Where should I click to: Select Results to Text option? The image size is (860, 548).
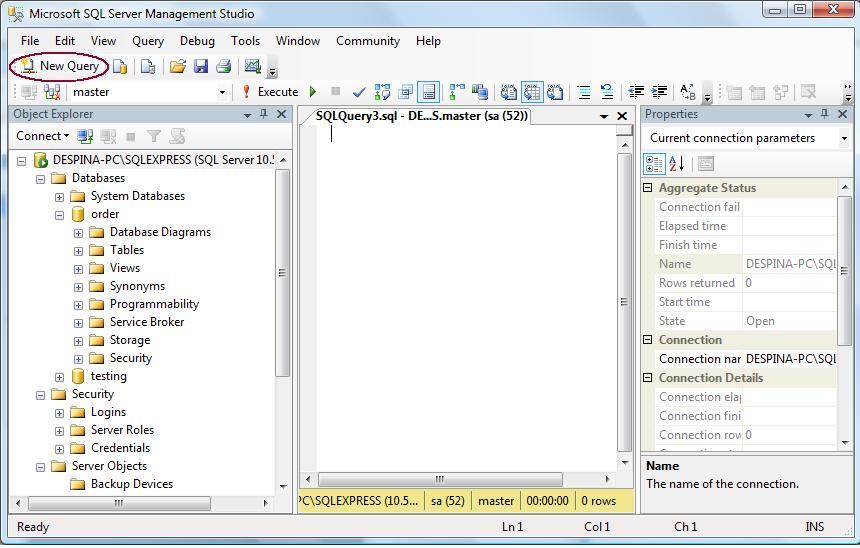(508, 92)
